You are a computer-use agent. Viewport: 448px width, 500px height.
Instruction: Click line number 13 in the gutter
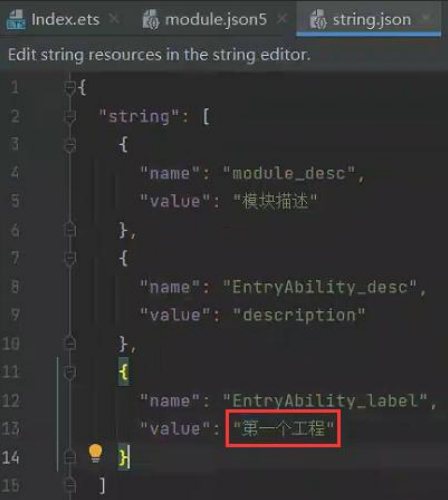[11, 429]
